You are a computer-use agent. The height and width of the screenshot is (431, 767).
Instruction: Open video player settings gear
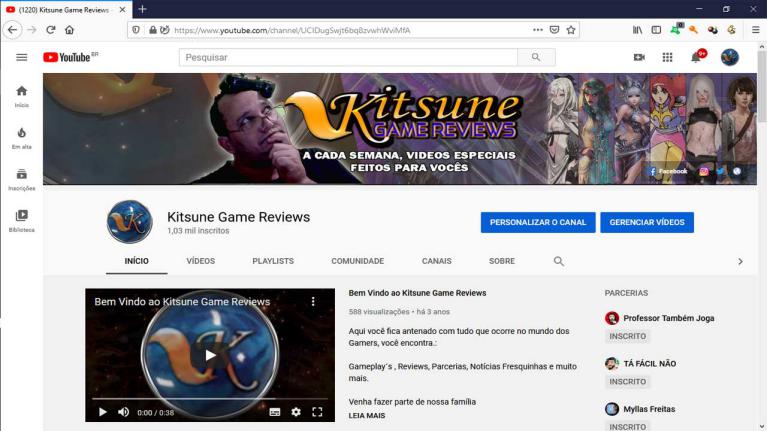(296, 411)
